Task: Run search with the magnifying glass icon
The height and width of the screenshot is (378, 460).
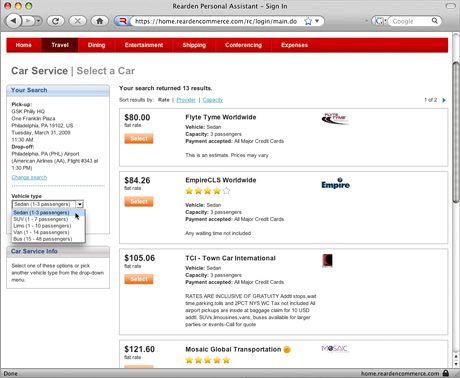Action: point(435,21)
